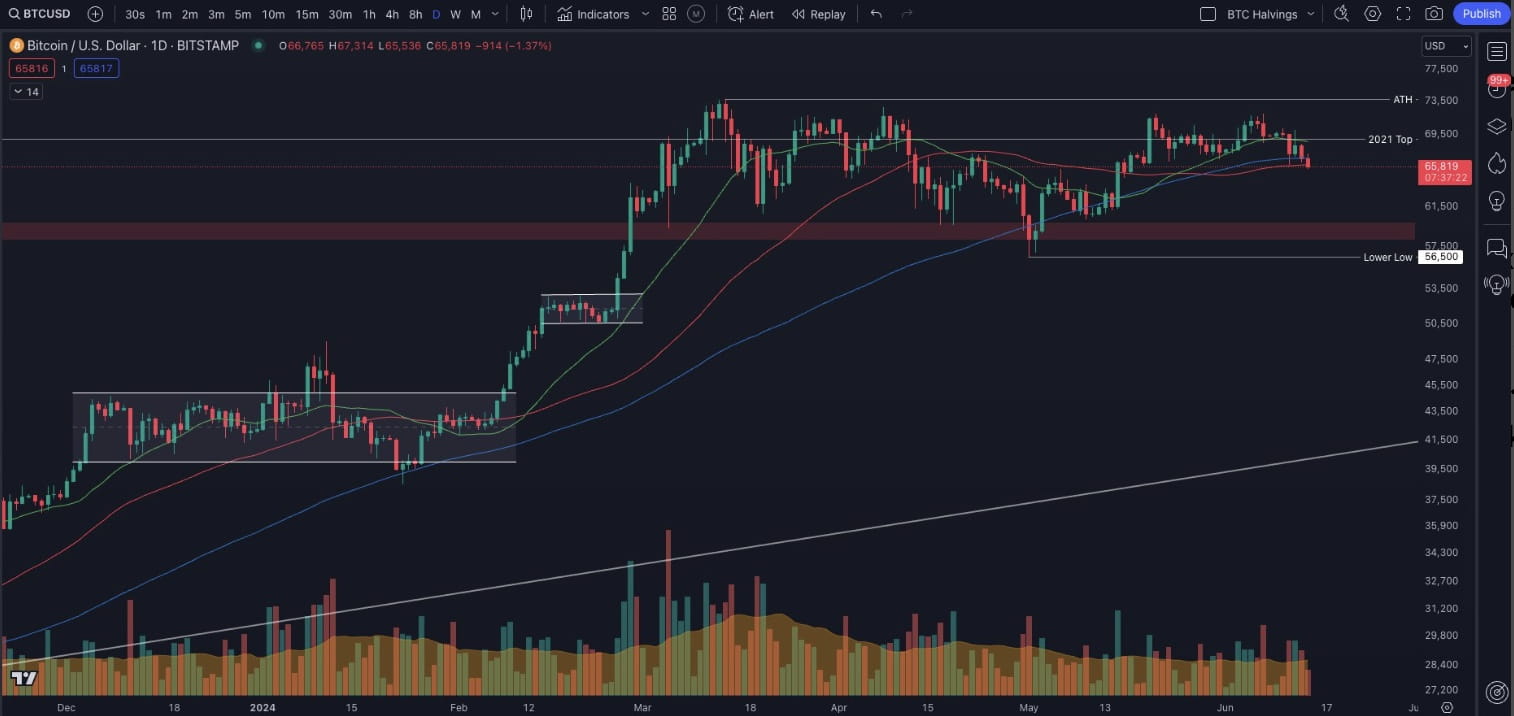
Task: Open the Watchlist panel icon
Action: pyautogui.click(x=1497, y=51)
